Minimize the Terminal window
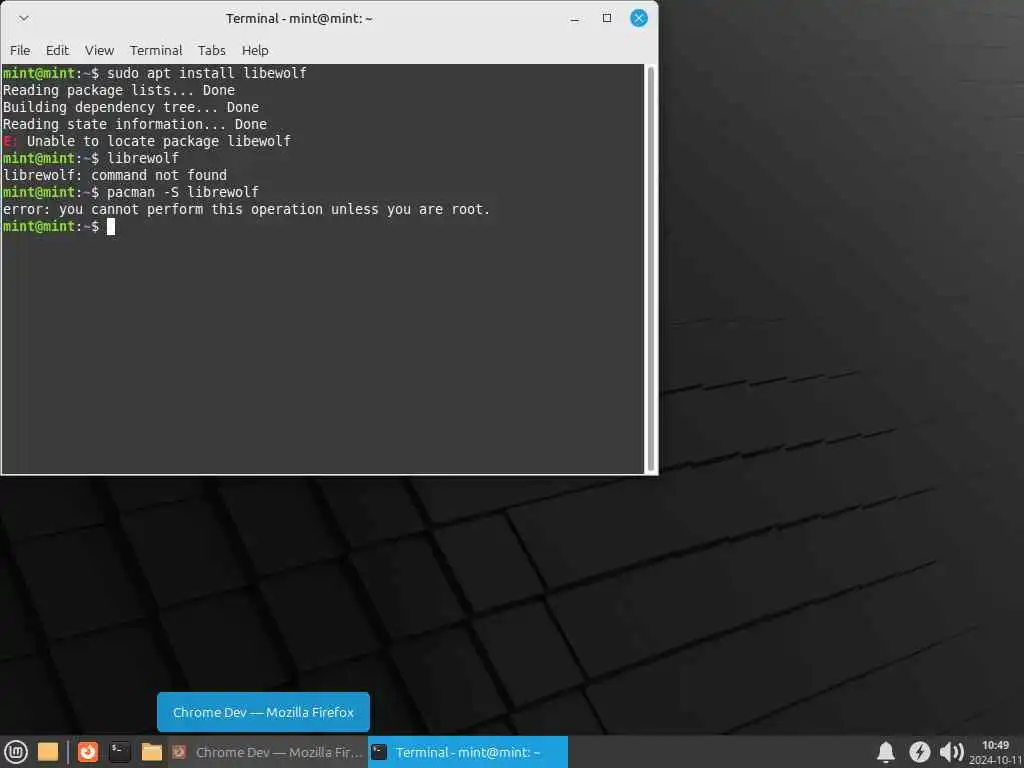The width and height of the screenshot is (1024, 768). tap(575, 19)
